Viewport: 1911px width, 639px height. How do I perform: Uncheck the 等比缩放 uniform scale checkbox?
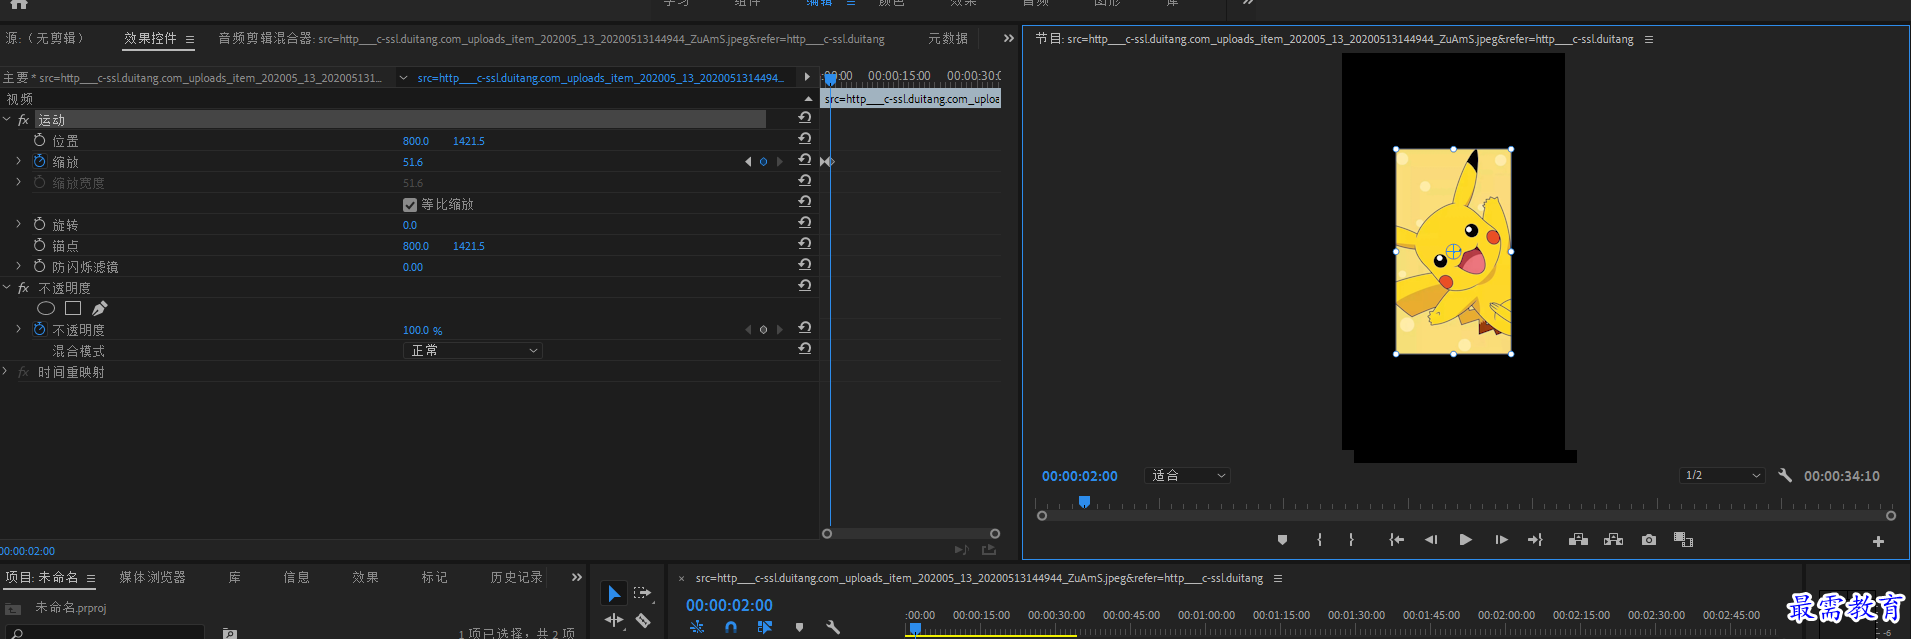410,204
